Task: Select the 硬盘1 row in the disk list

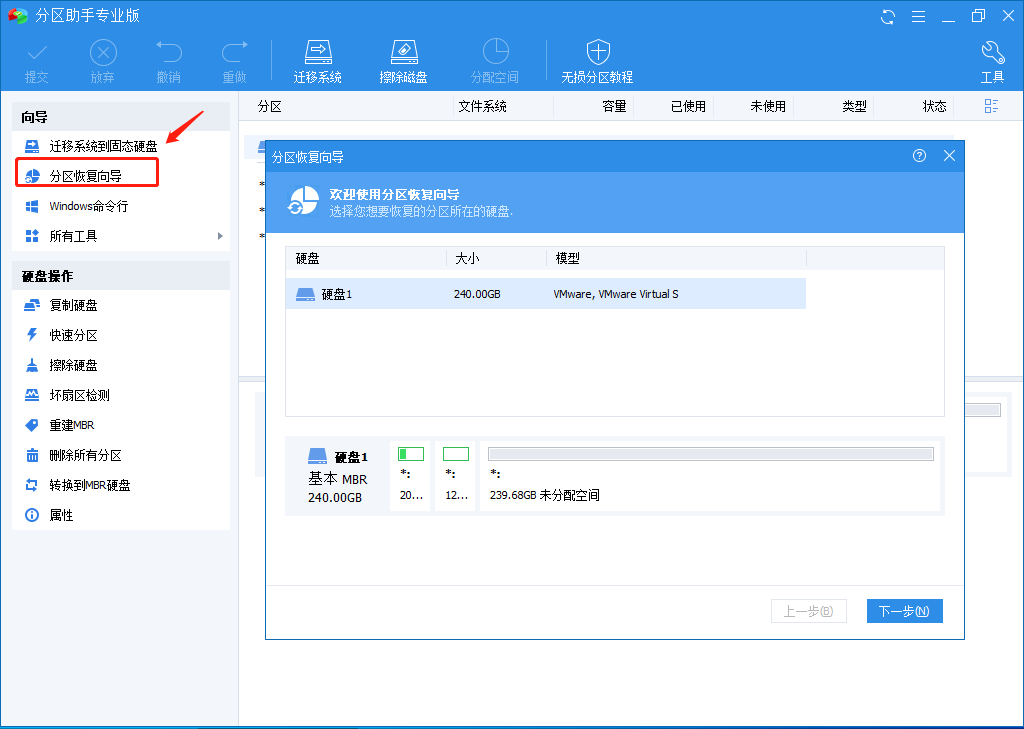Action: click(x=545, y=294)
